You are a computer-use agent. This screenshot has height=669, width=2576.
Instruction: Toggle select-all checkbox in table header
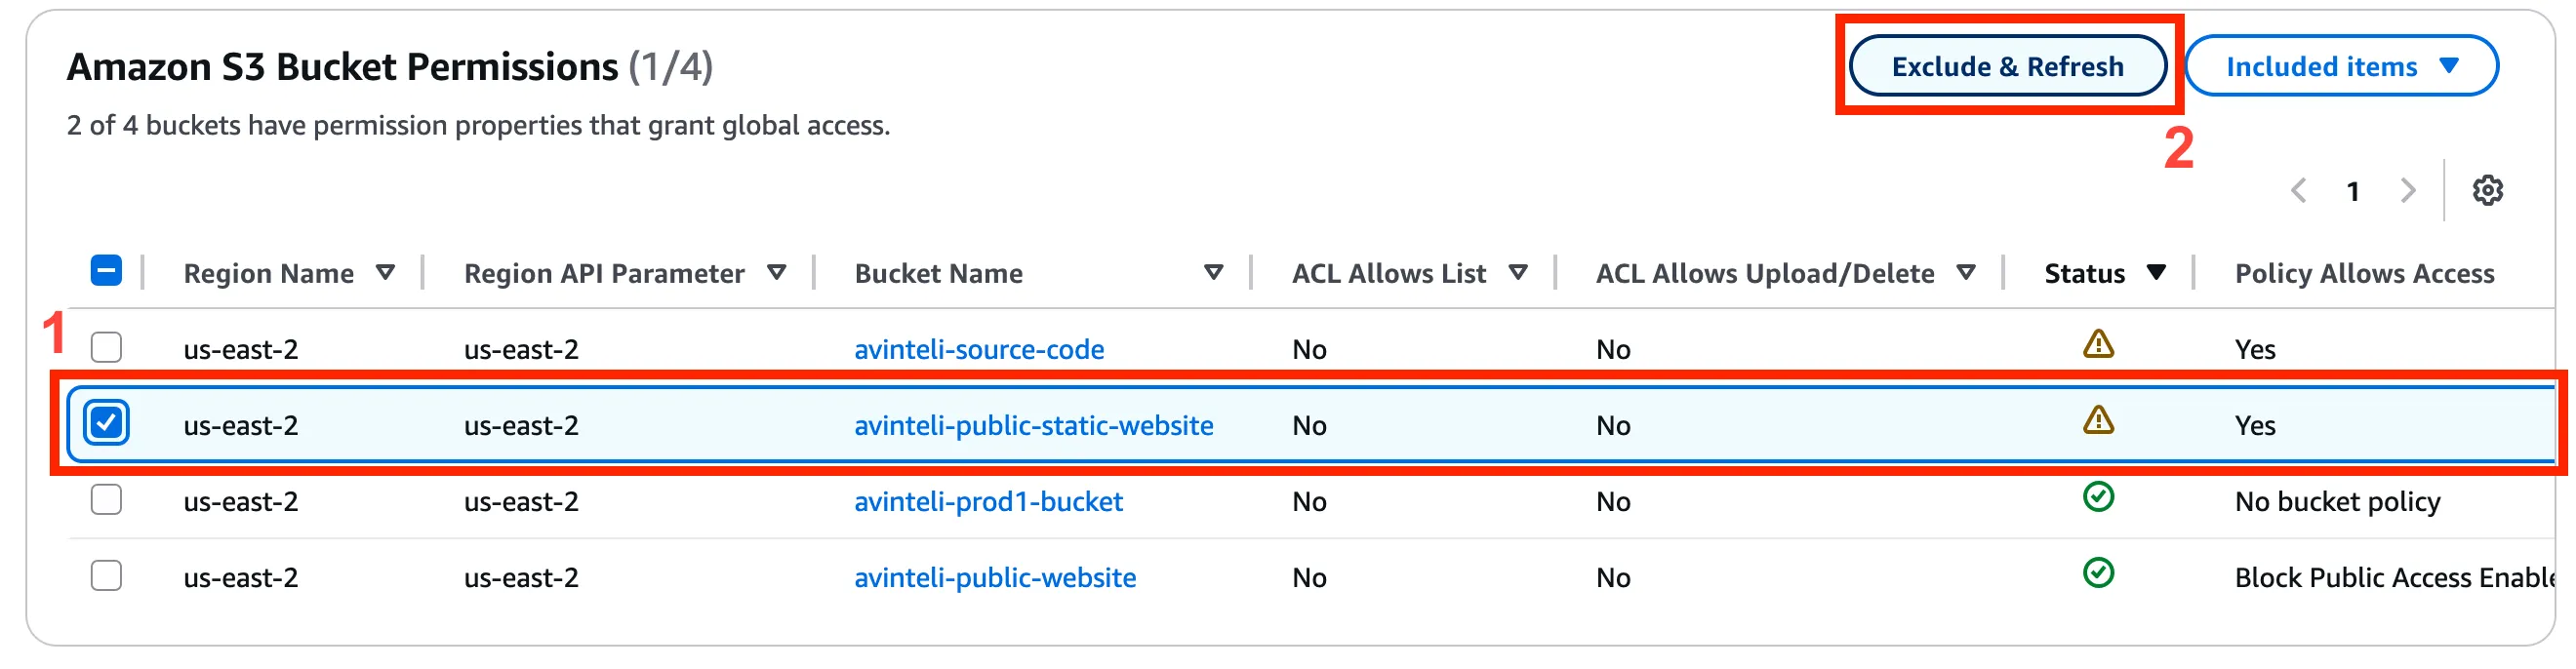pos(106,271)
